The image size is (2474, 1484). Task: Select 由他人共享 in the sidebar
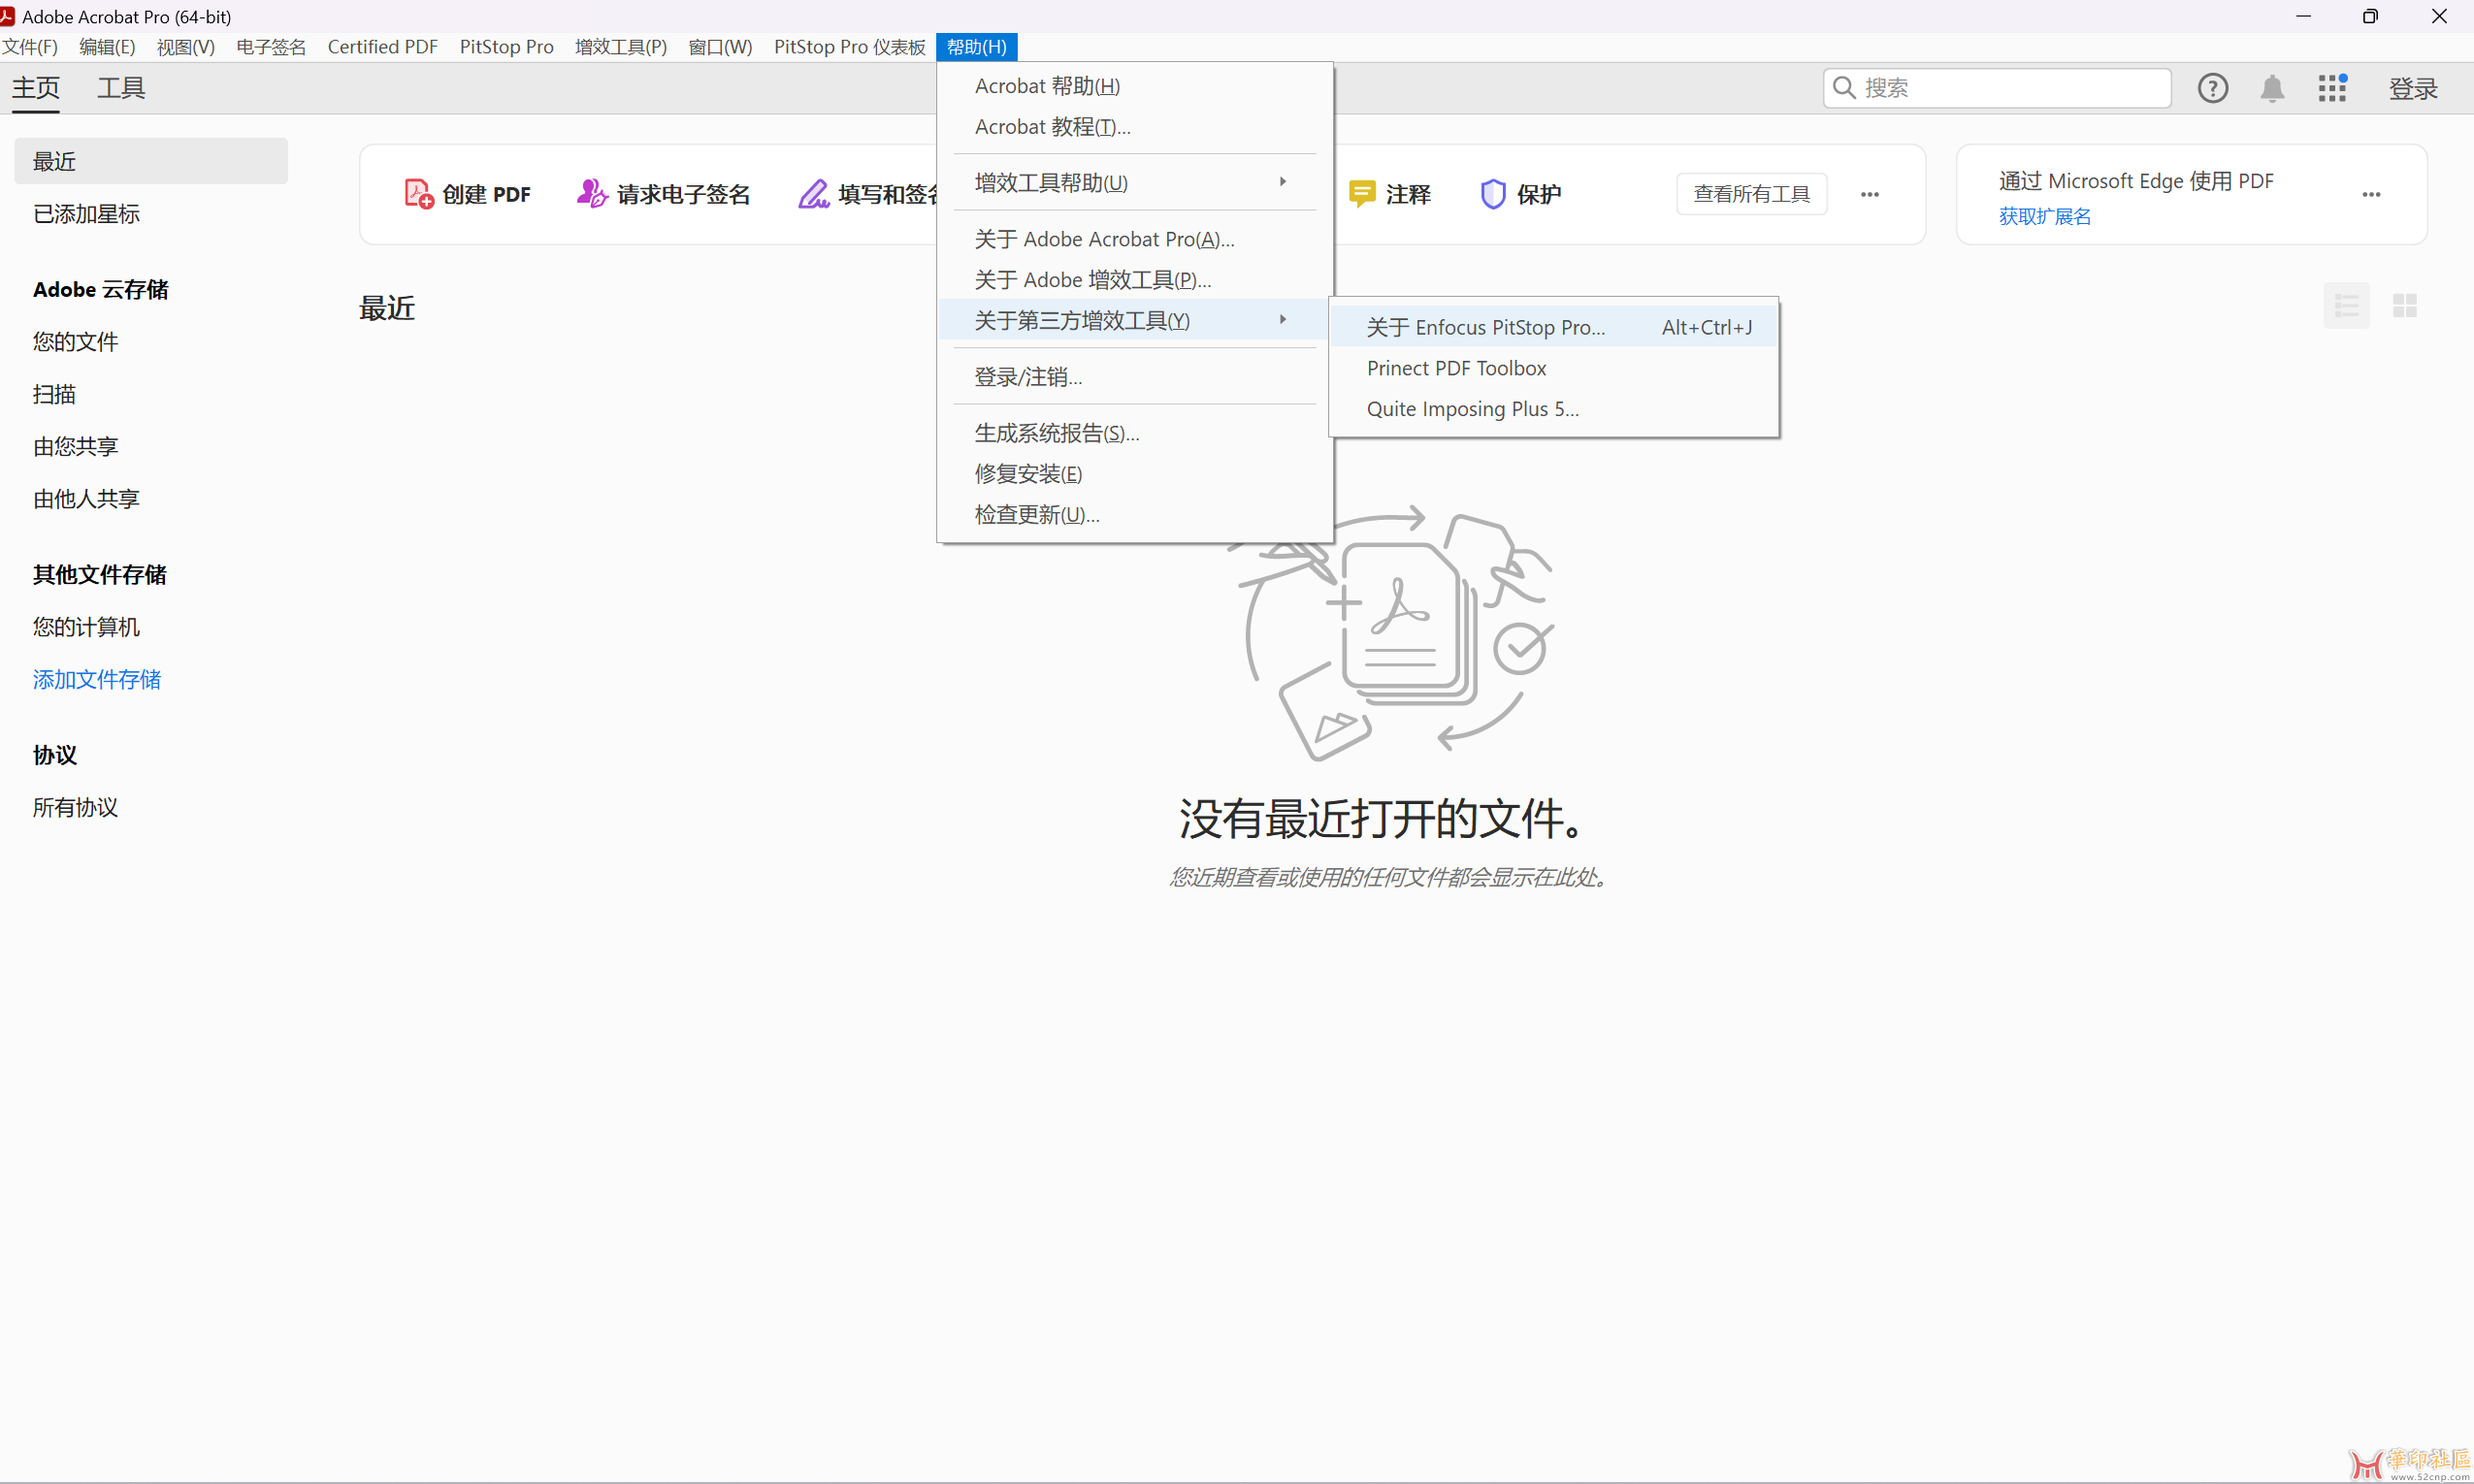(x=86, y=499)
